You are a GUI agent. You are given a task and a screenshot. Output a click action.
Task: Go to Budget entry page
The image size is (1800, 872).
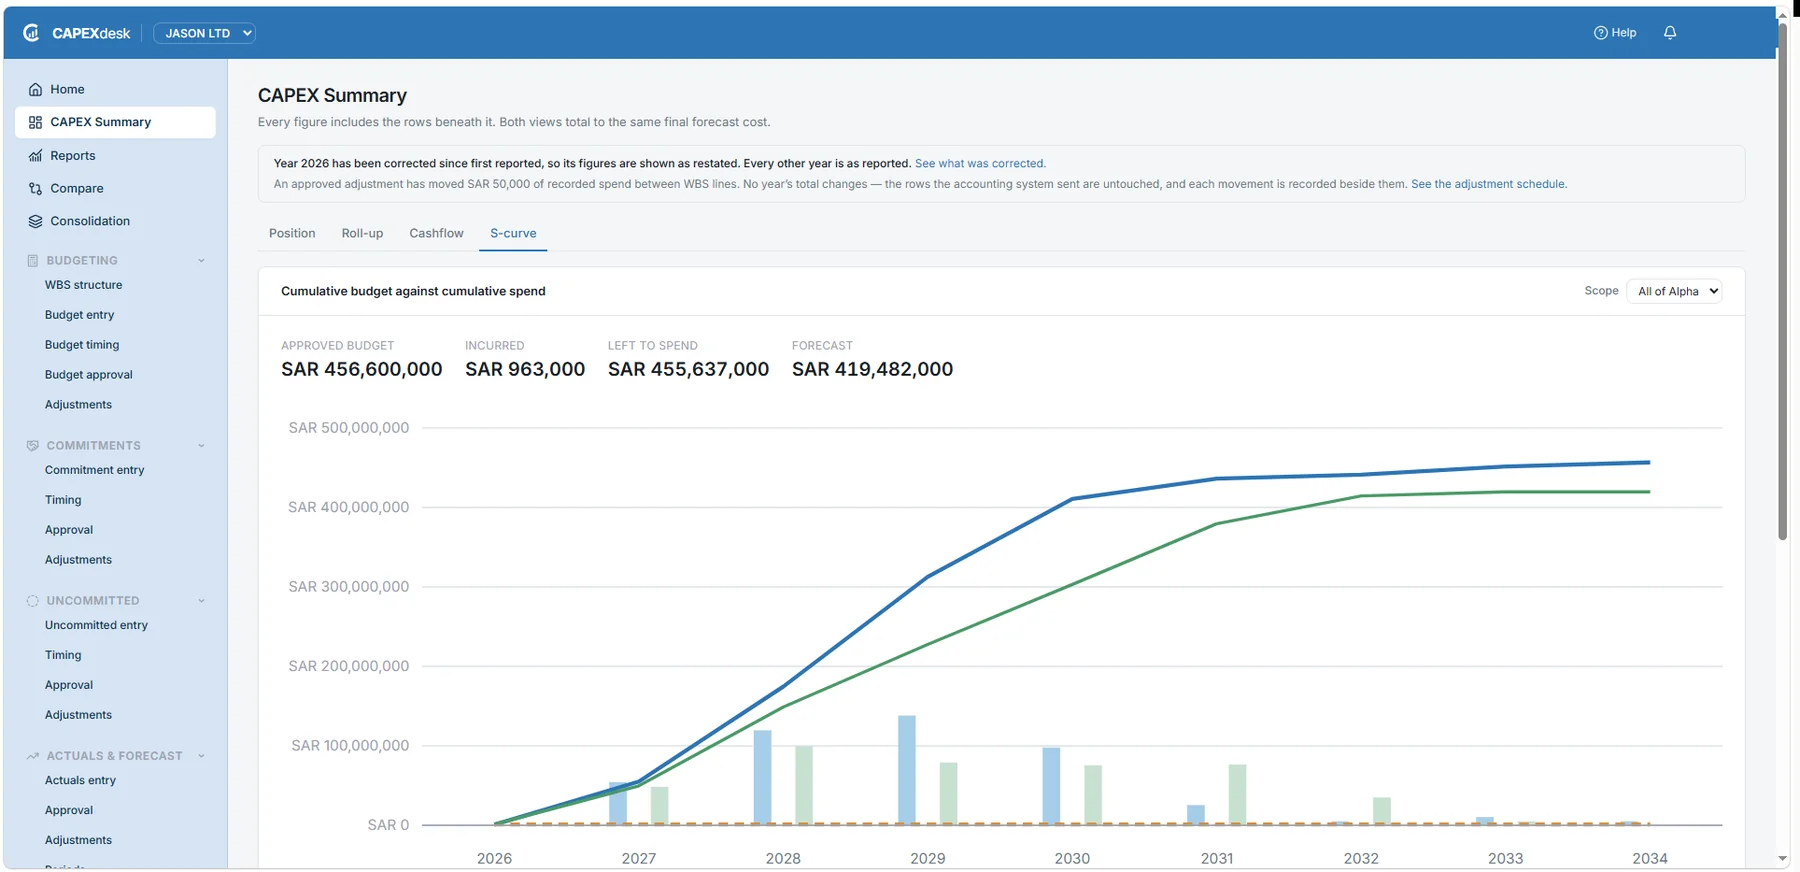pyautogui.click(x=80, y=315)
